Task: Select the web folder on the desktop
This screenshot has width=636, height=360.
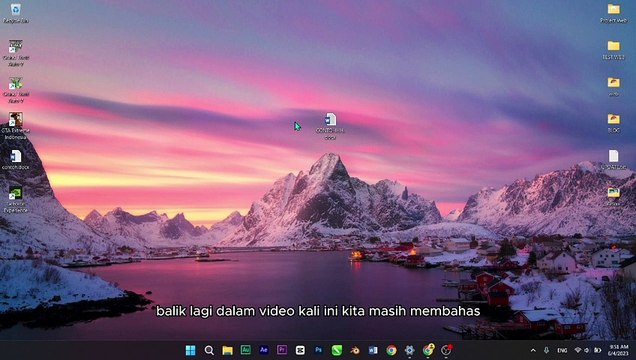Action: click(613, 86)
